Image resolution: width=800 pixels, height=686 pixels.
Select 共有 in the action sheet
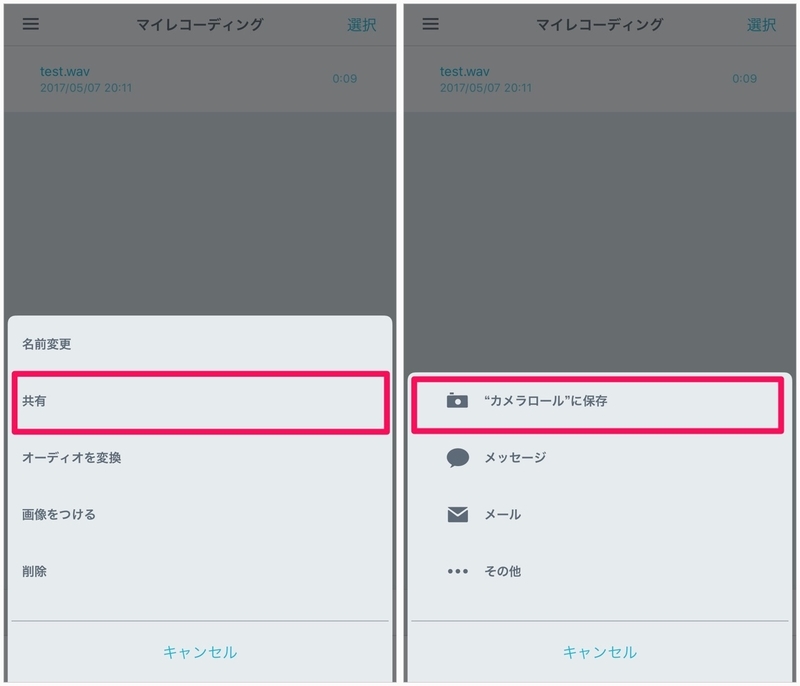click(x=201, y=402)
